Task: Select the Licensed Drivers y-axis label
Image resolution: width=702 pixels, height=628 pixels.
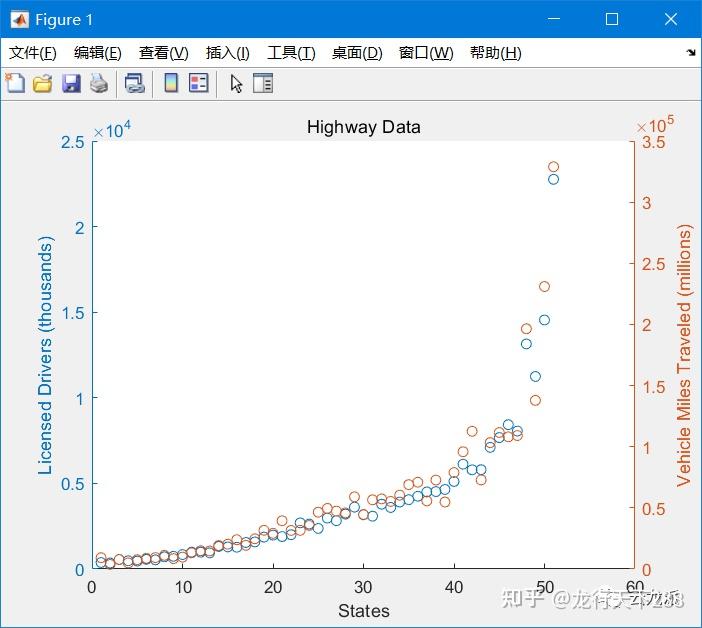Action: coord(45,355)
